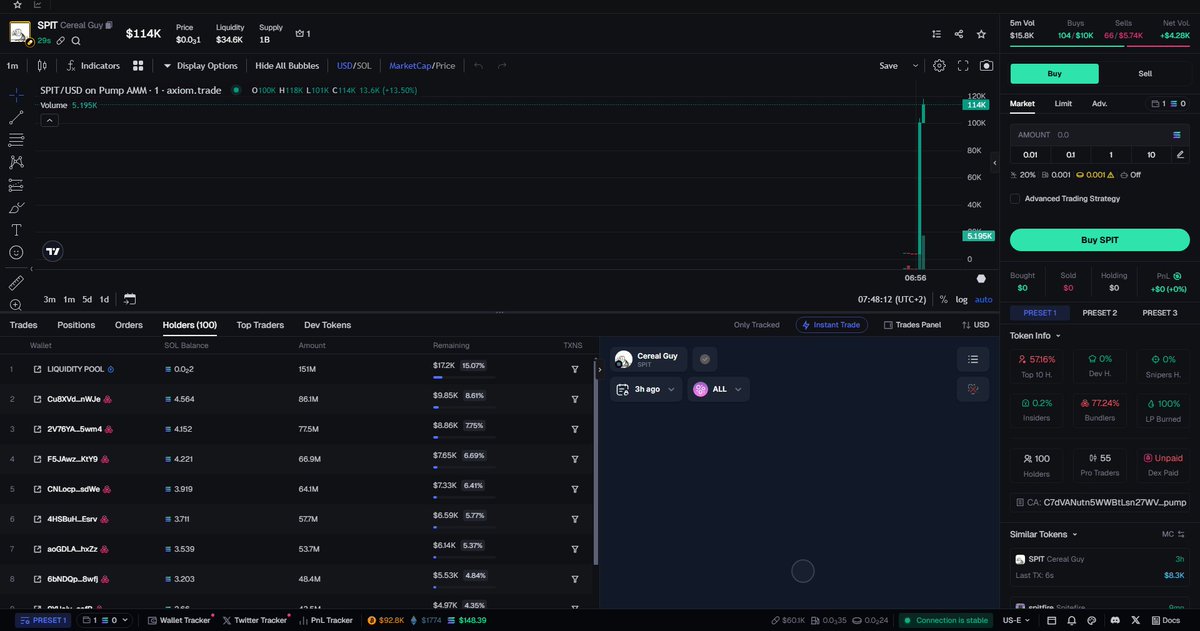Open the indicator templates grid icon
This screenshot has width=1200, height=631.
[137, 66]
